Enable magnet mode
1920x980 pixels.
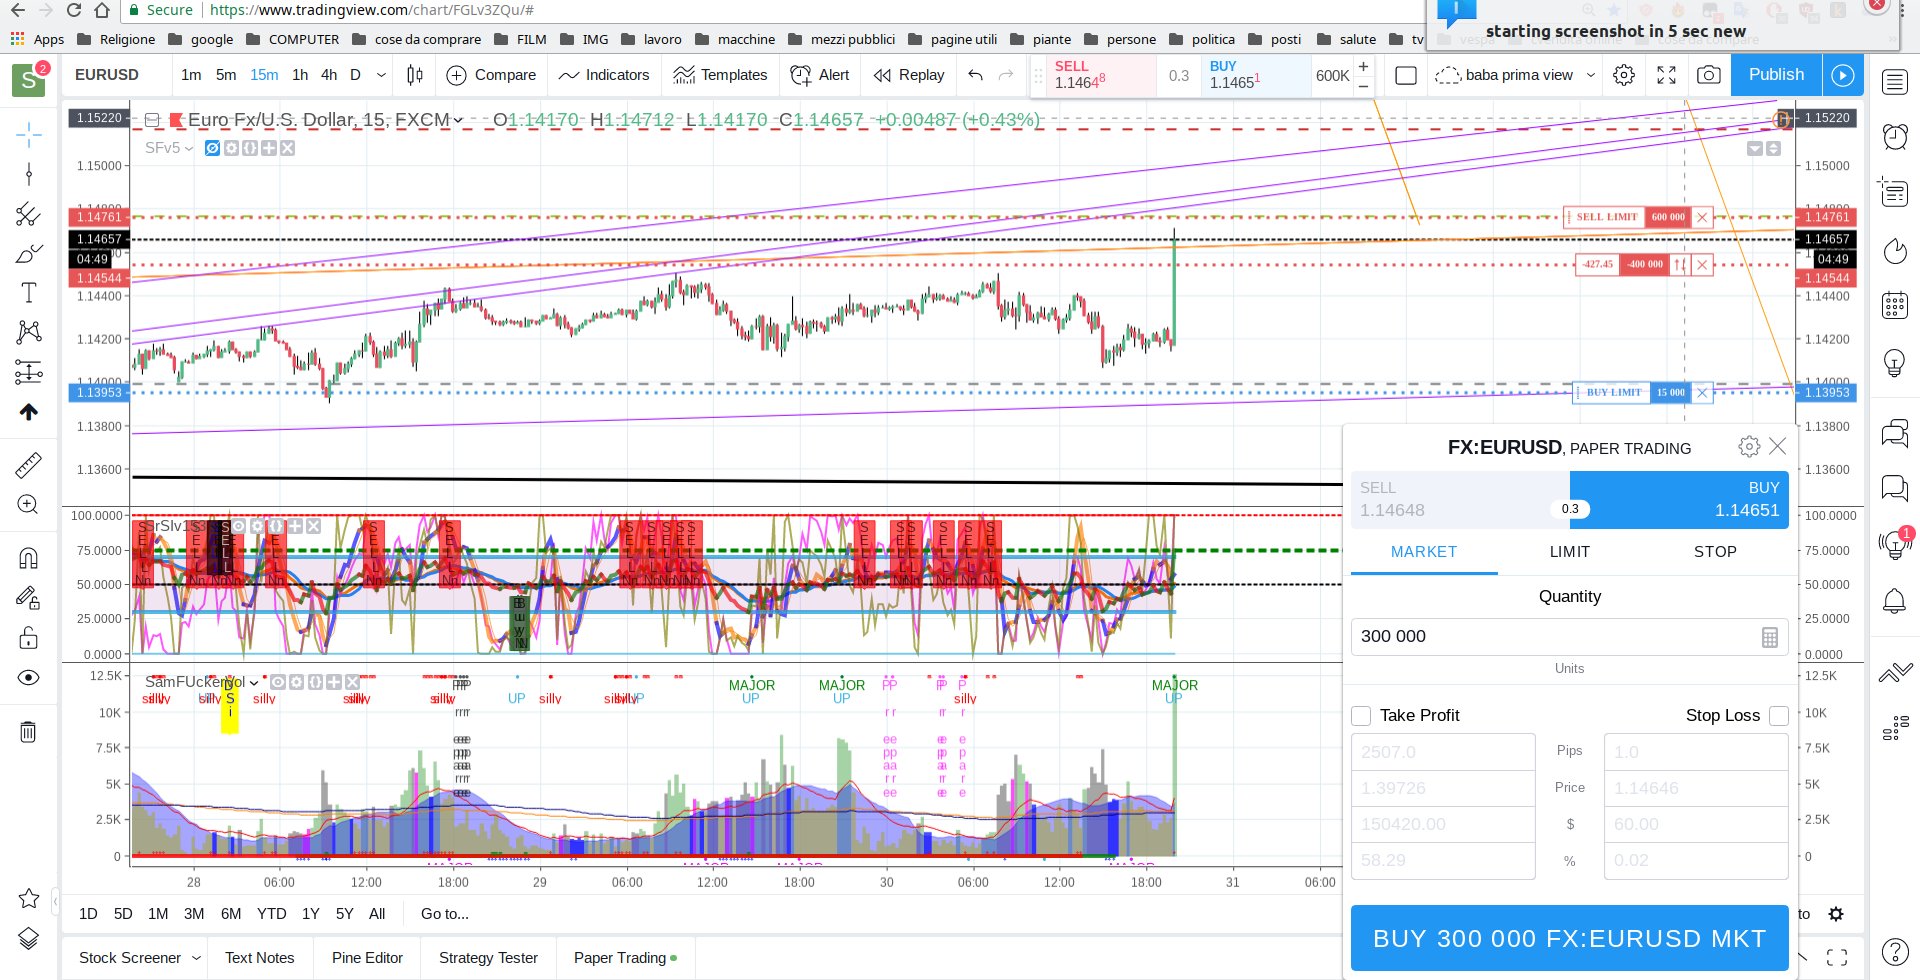29,558
